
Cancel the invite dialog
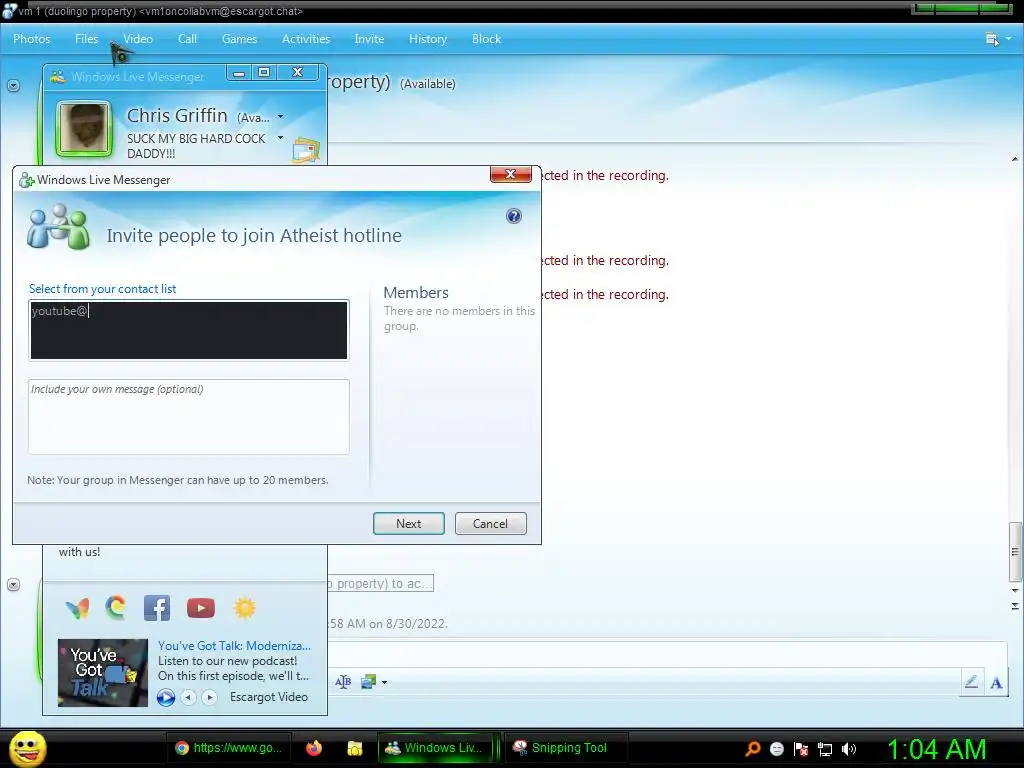(490, 524)
